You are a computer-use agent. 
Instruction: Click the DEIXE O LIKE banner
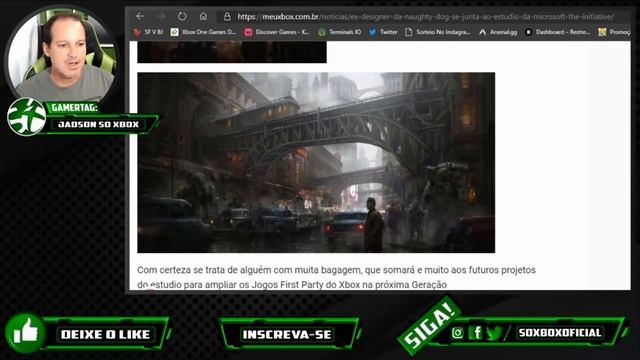(106, 334)
